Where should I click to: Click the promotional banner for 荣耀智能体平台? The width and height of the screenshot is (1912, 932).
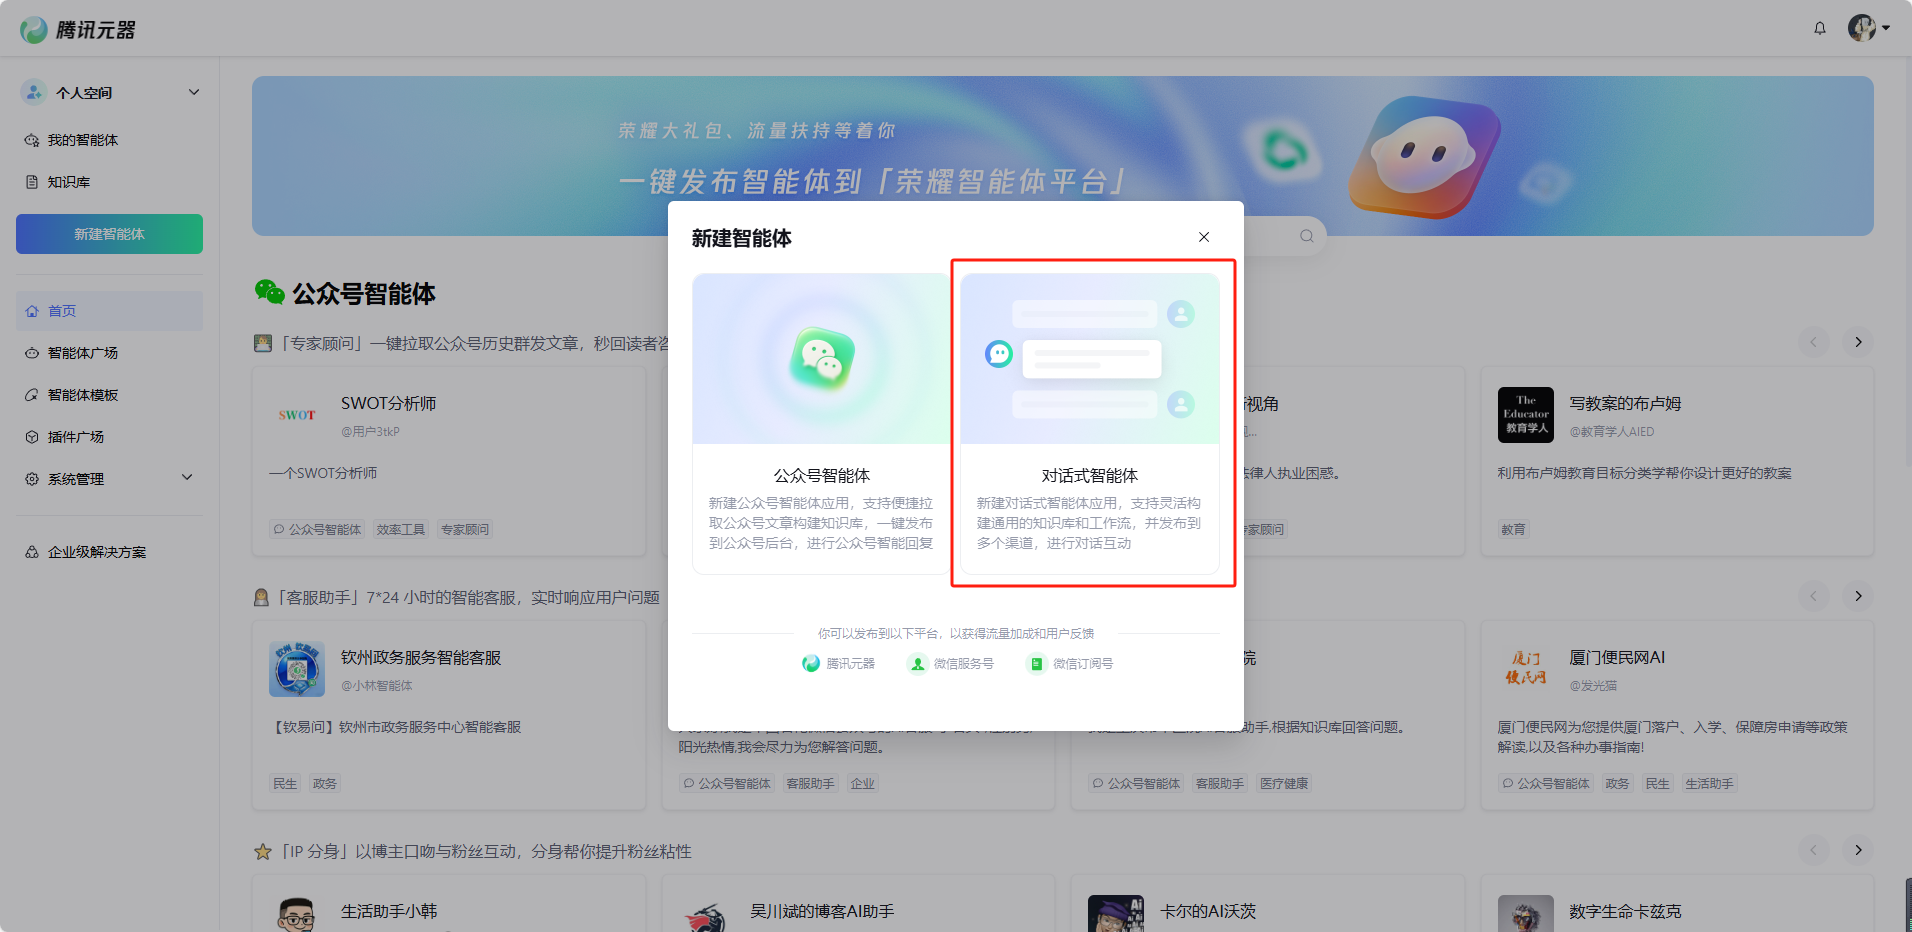(x=1063, y=156)
